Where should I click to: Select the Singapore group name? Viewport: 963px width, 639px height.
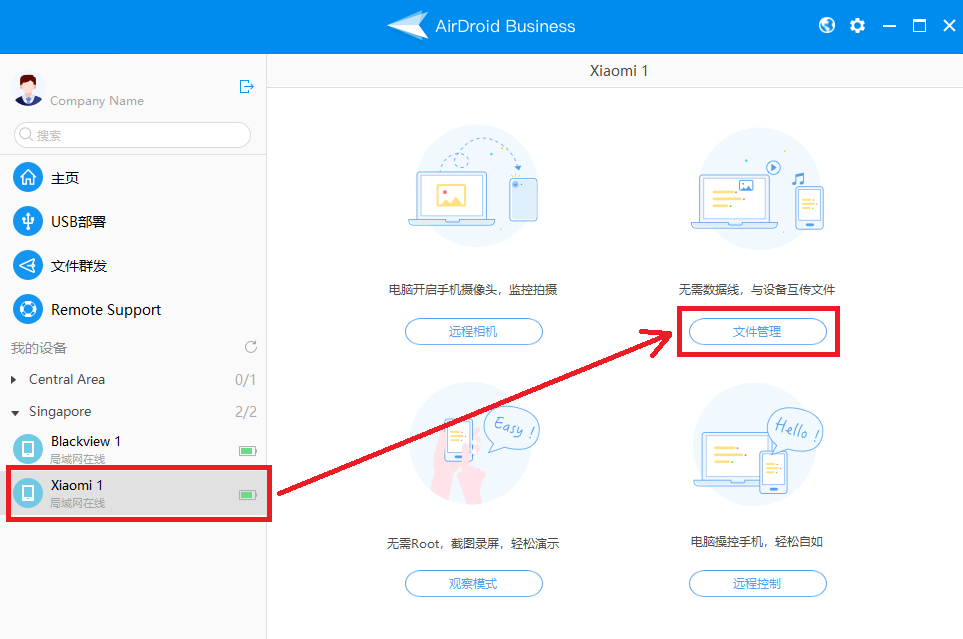click(x=60, y=412)
